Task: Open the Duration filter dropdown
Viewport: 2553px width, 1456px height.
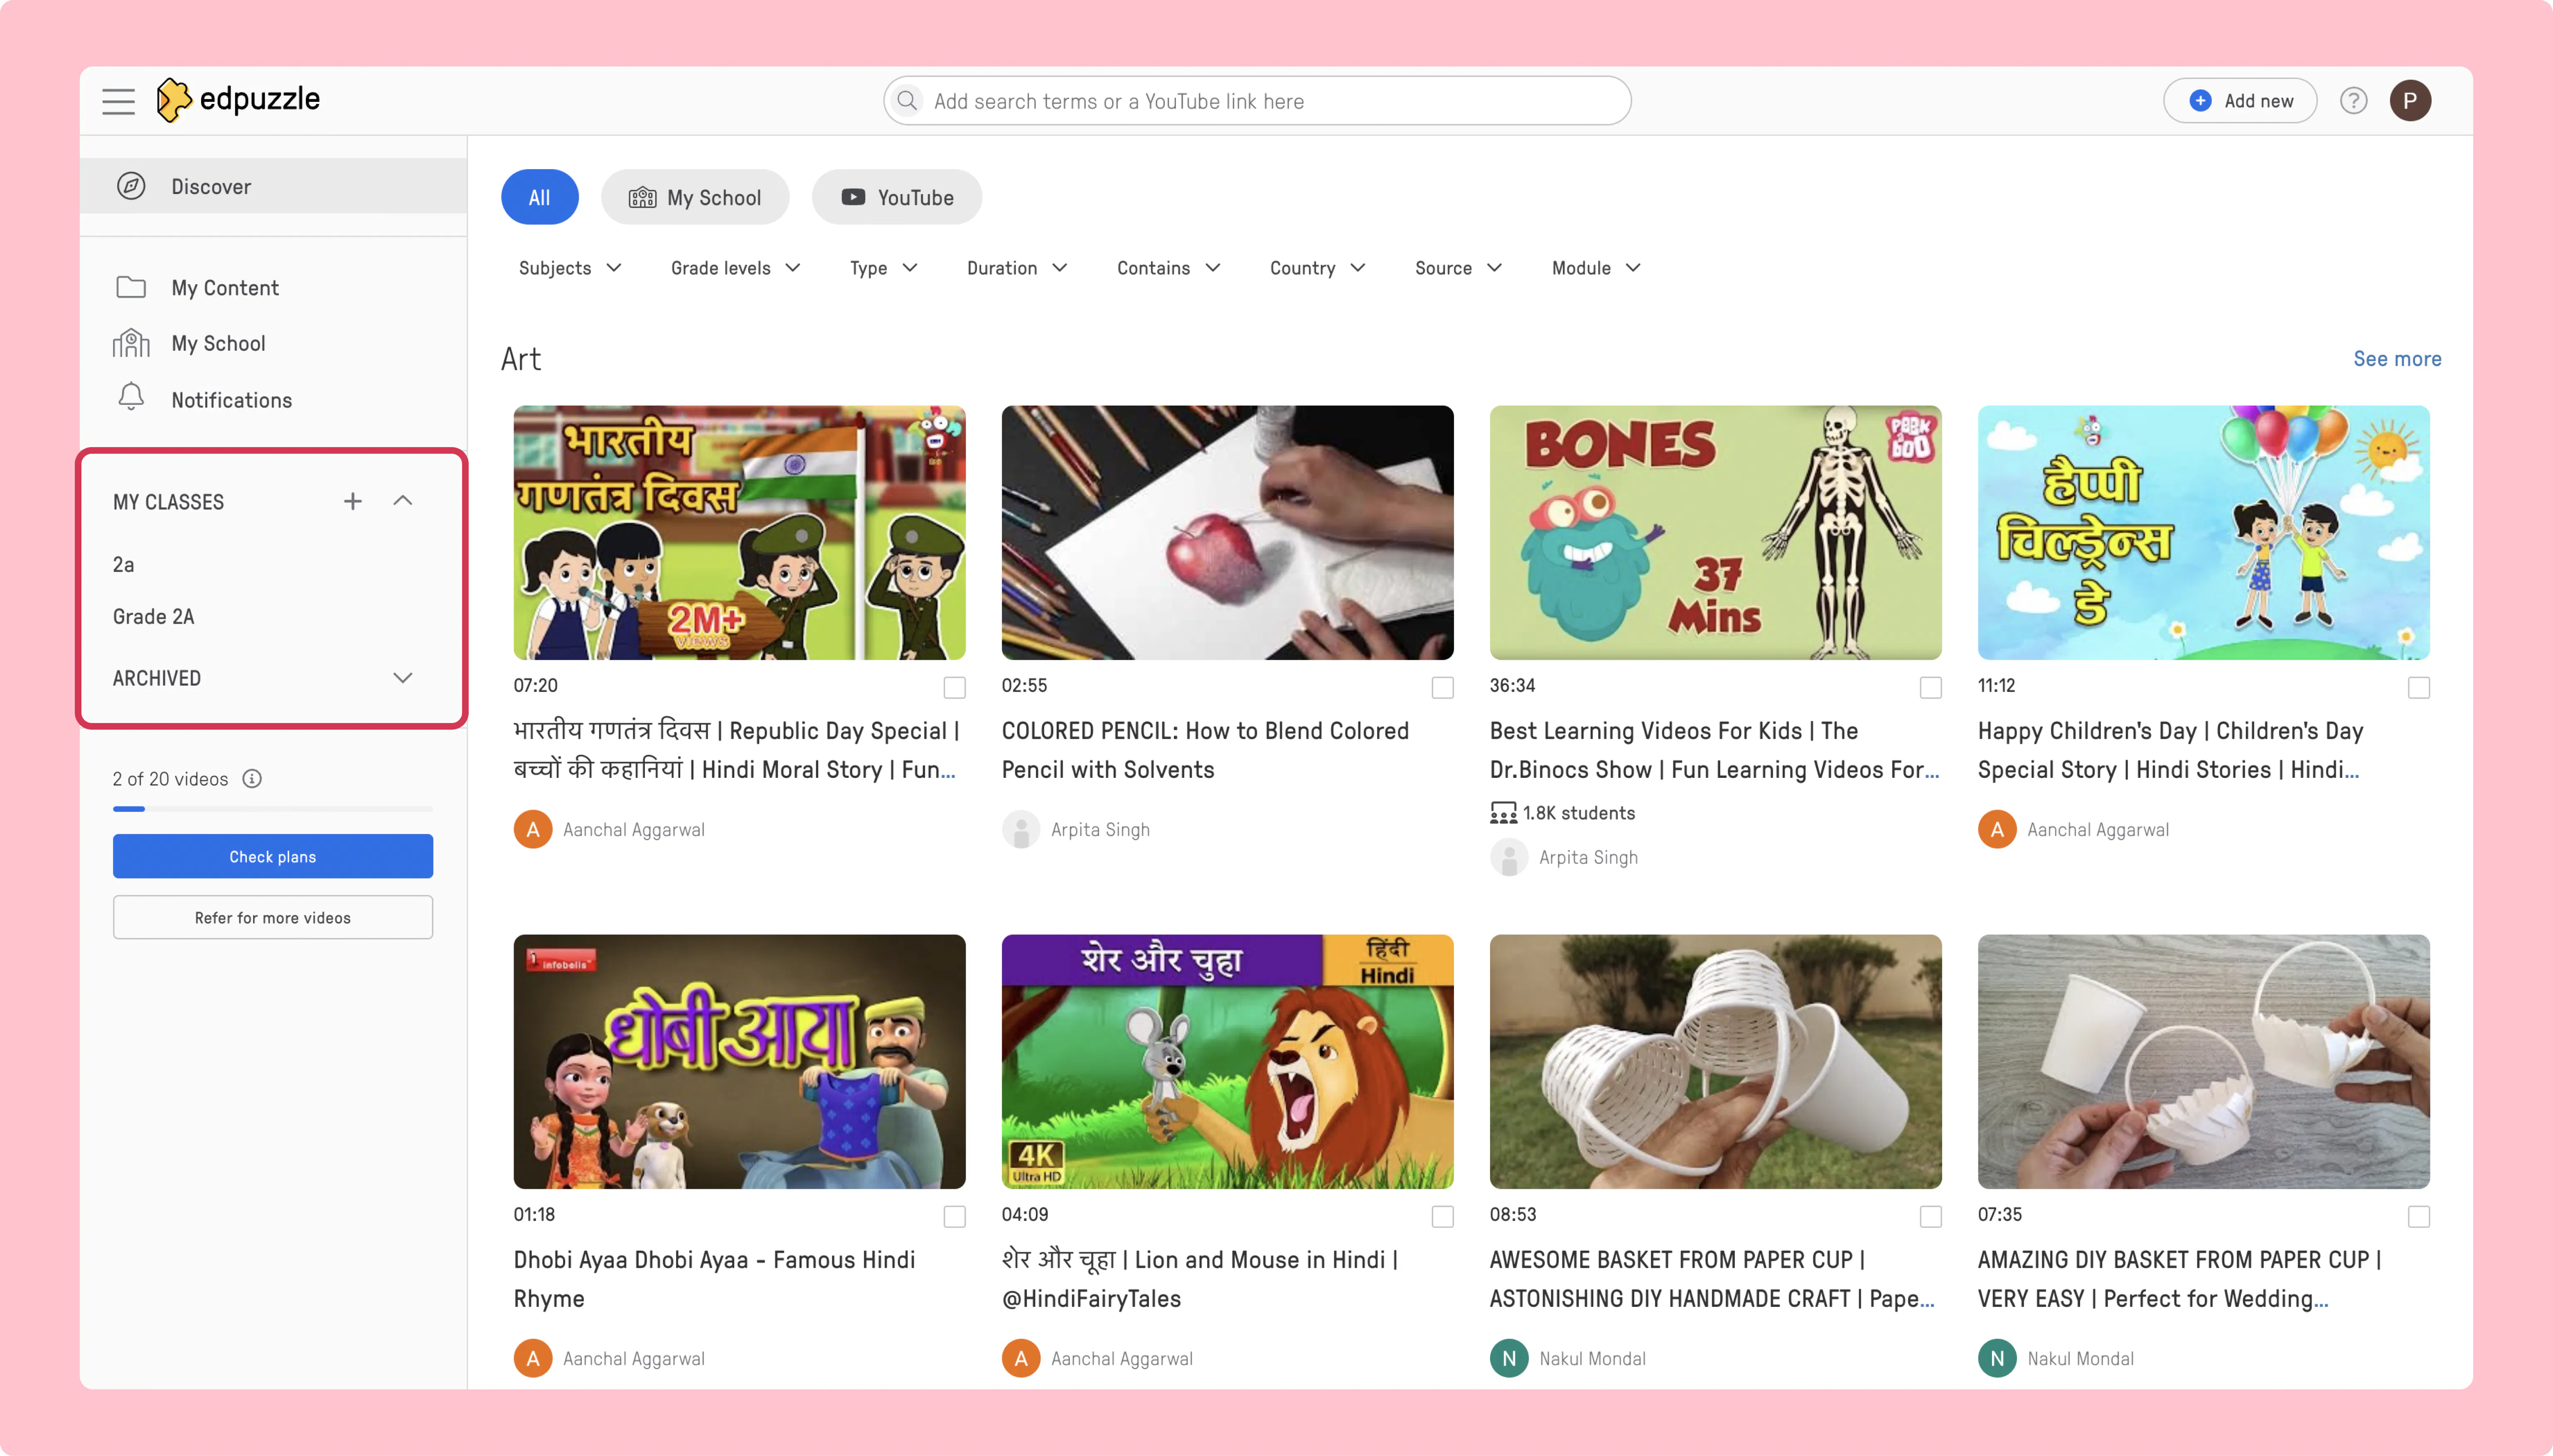Action: coord(1017,268)
